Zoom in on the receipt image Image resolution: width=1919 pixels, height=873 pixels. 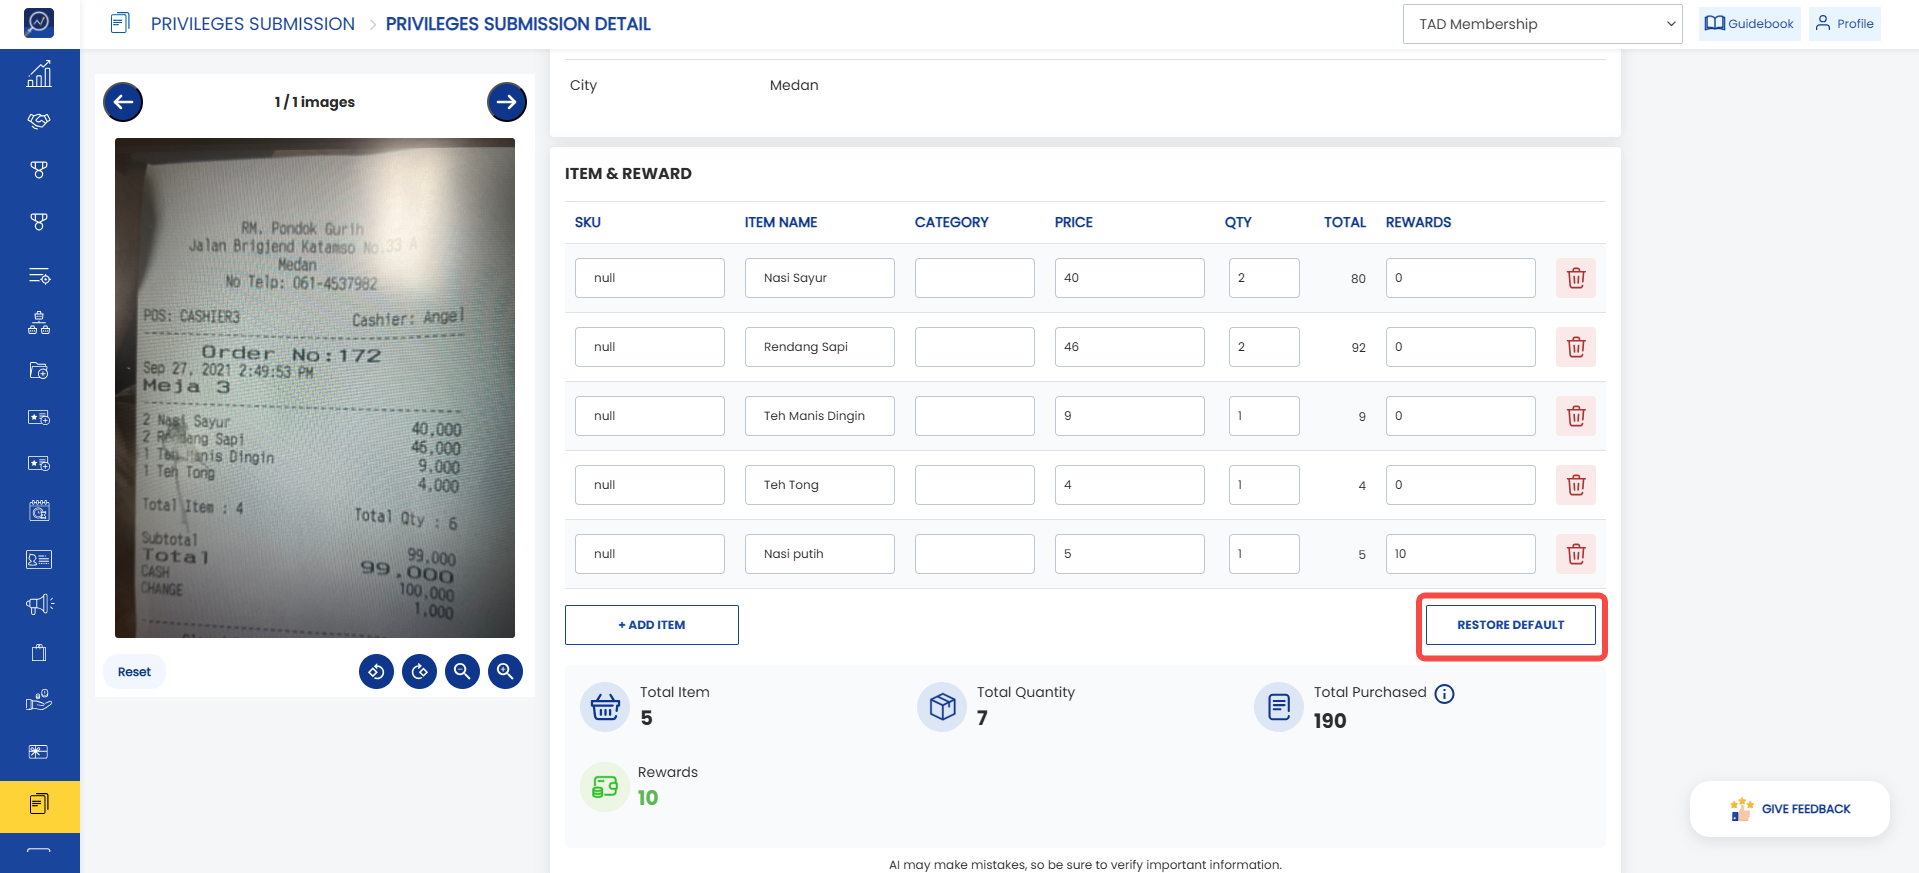point(506,672)
